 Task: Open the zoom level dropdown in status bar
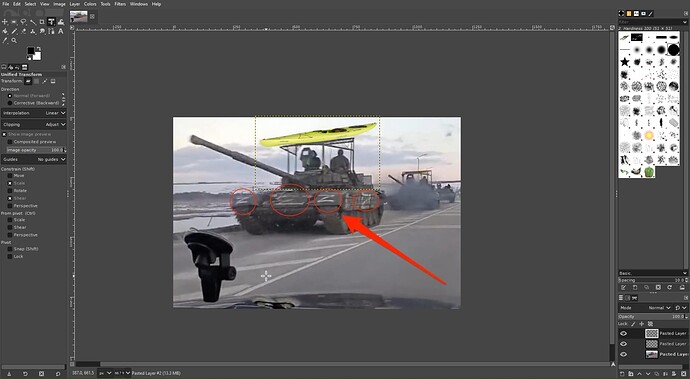pos(122,373)
